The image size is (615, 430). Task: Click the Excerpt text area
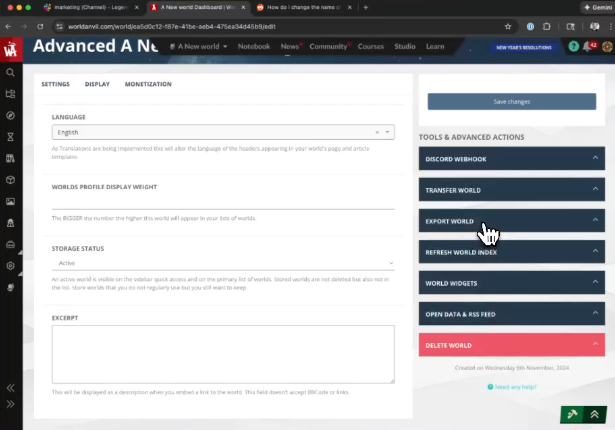223,354
